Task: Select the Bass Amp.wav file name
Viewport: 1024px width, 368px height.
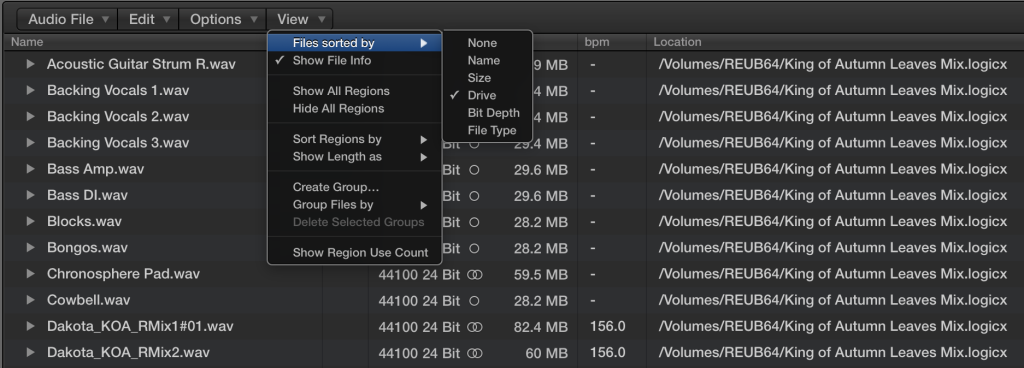Action: point(95,168)
